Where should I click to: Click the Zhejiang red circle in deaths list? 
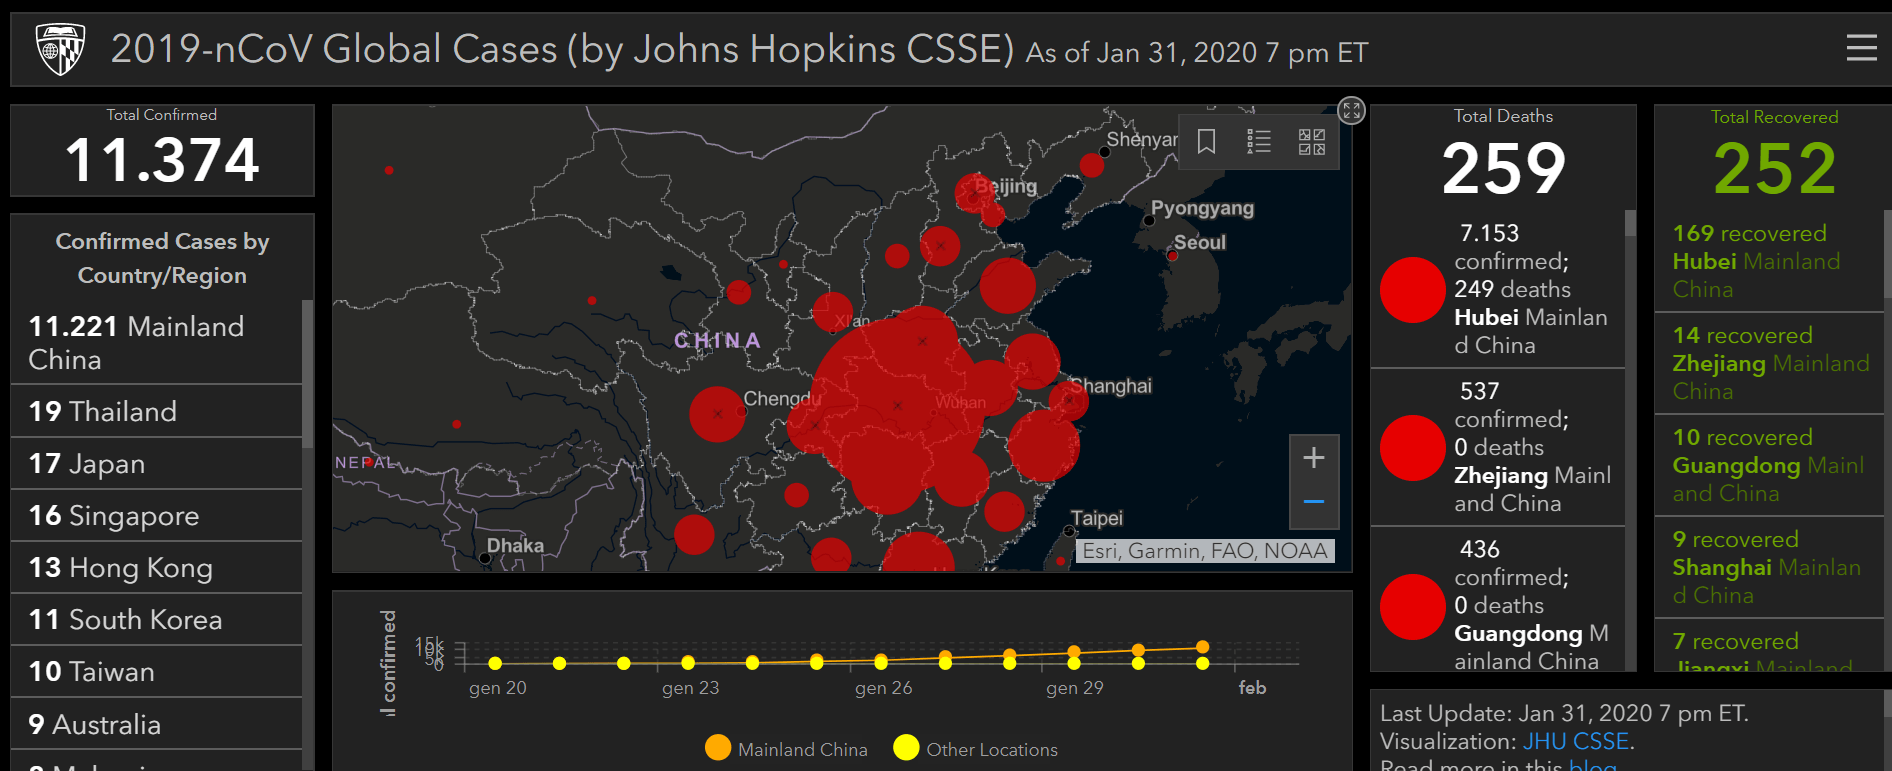(1413, 448)
